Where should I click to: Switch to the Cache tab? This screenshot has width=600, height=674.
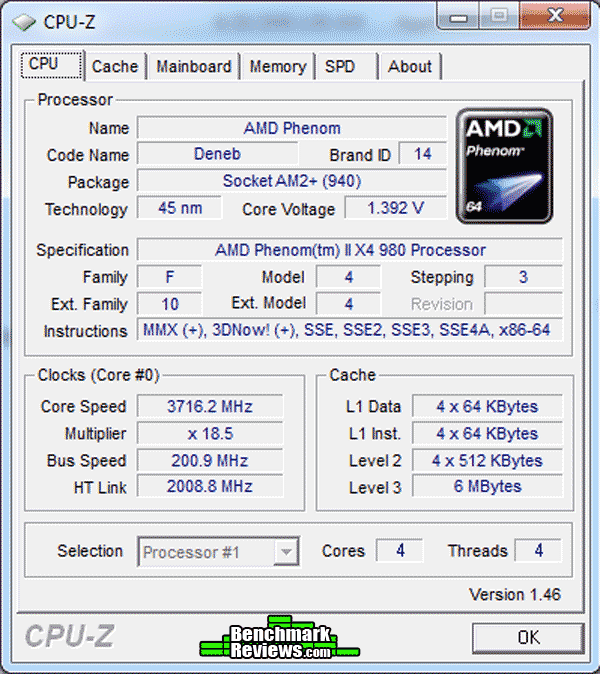[x=115, y=67]
